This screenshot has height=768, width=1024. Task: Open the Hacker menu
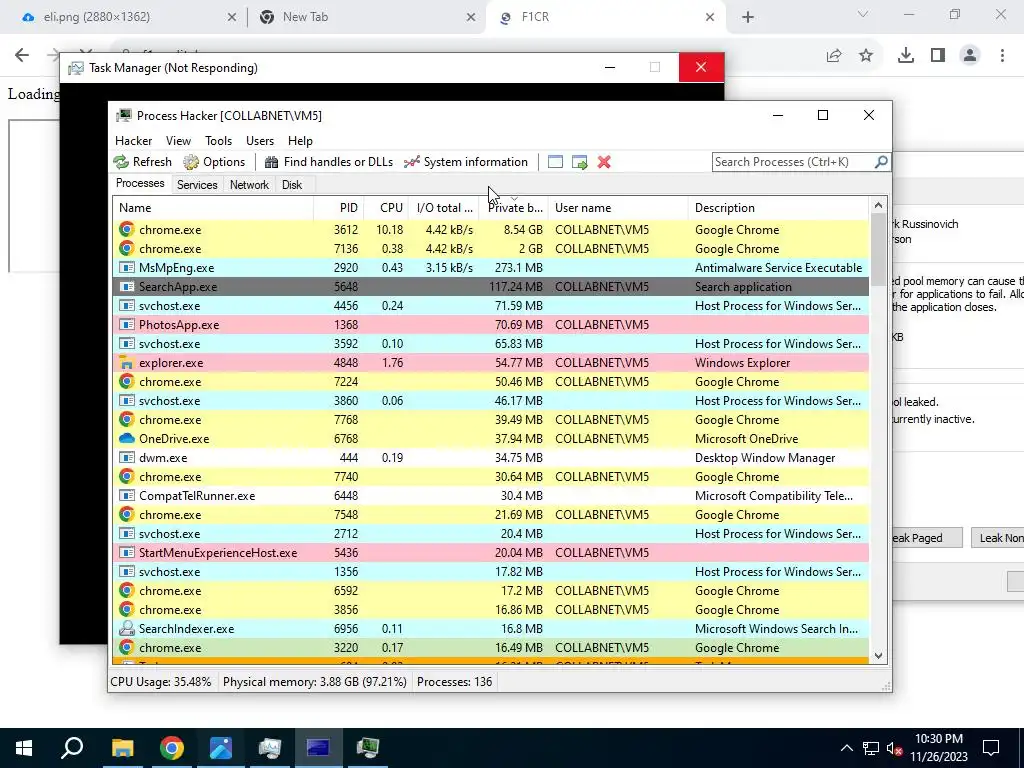133,140
